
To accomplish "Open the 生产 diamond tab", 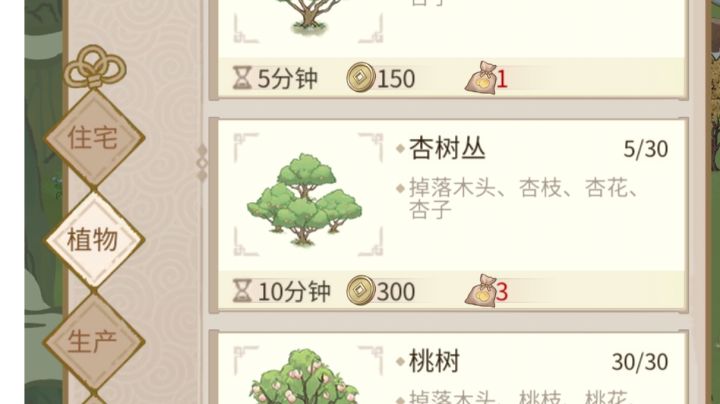I will click(x=94, y=342).
